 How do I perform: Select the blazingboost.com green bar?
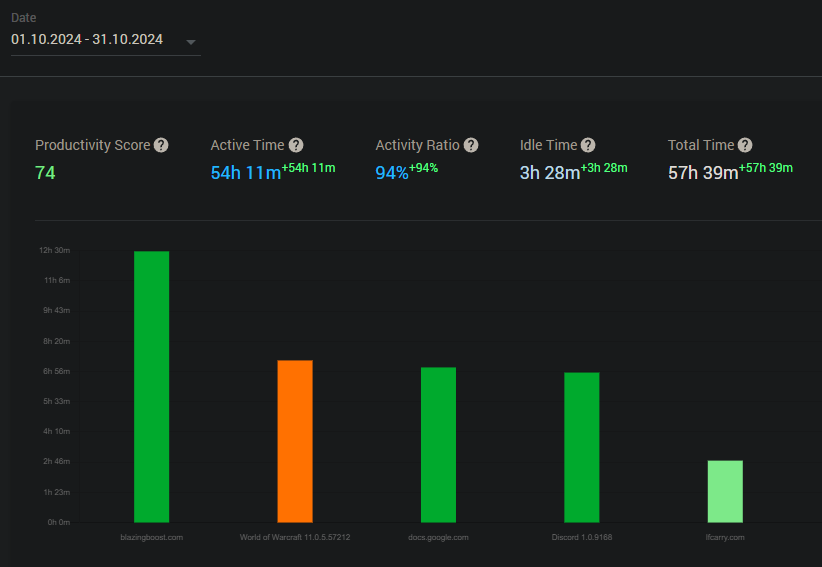coord(152,387)
